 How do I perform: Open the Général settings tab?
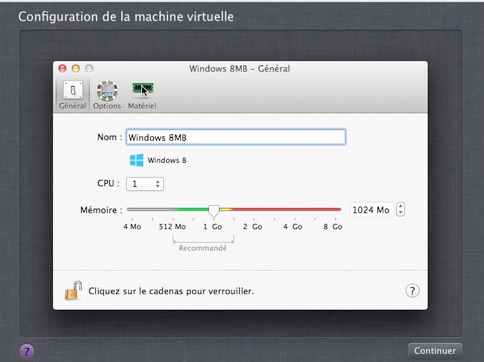(73, 95)
